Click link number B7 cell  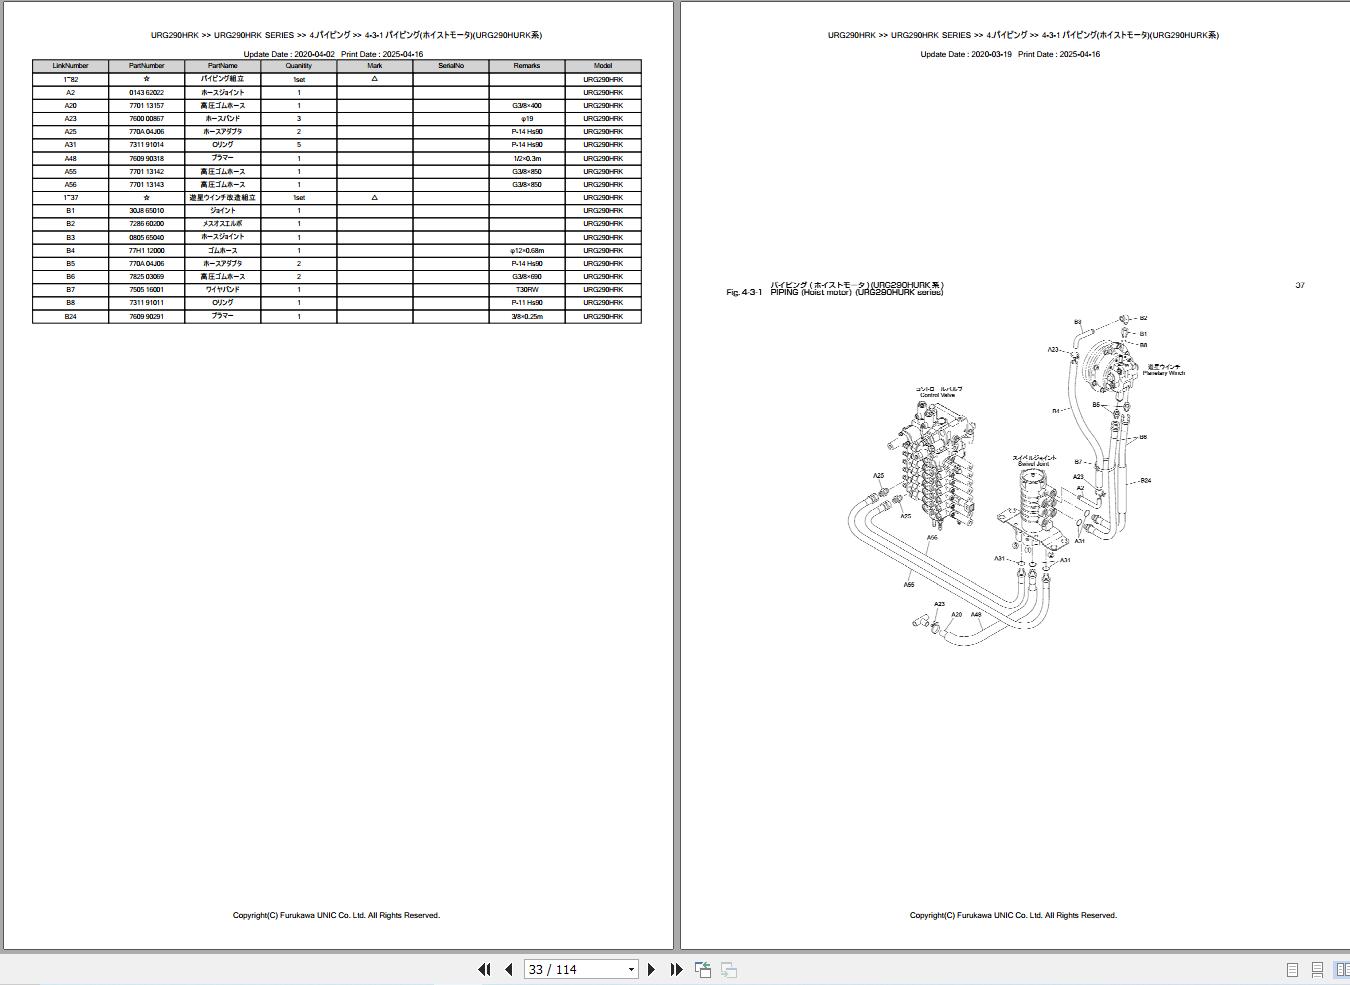(71, 289)
